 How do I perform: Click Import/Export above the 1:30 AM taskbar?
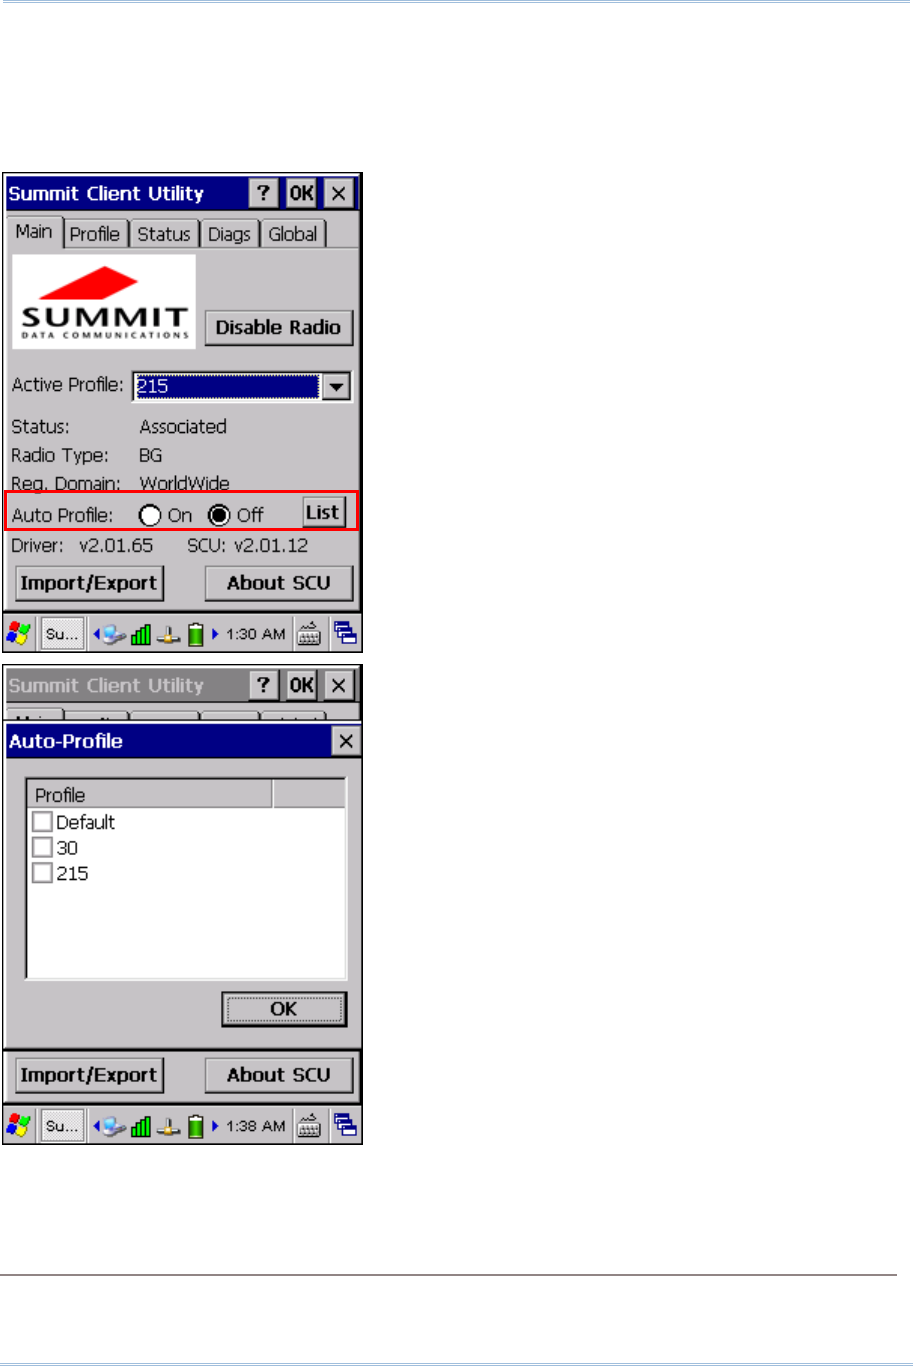click(x=90, y=583)
